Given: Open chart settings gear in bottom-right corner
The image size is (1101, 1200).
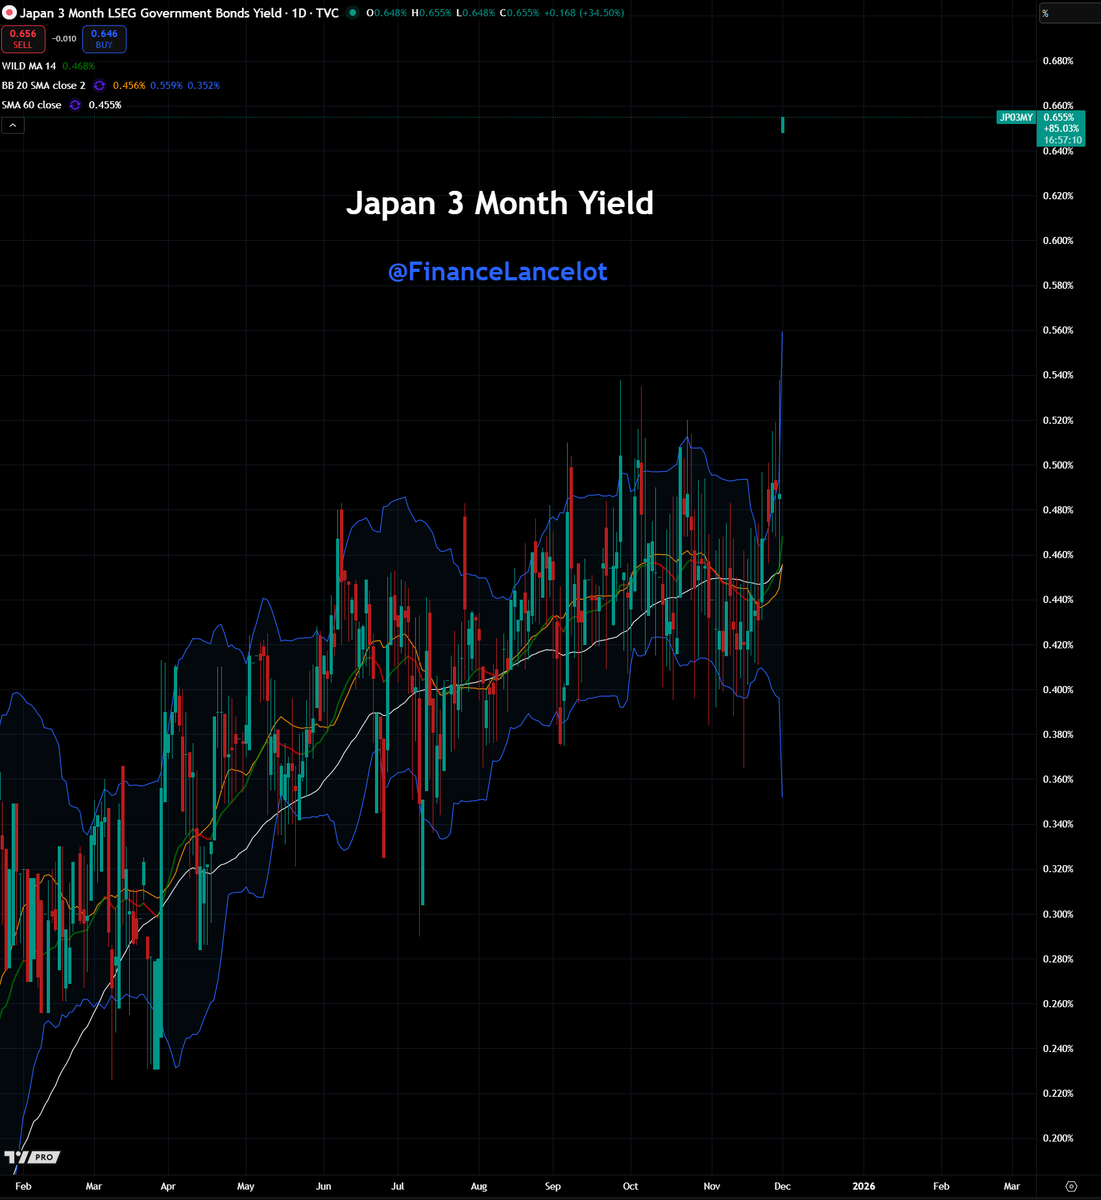Looking at the screenshot, I should pyautogui.click(x=1071, y=1186).
